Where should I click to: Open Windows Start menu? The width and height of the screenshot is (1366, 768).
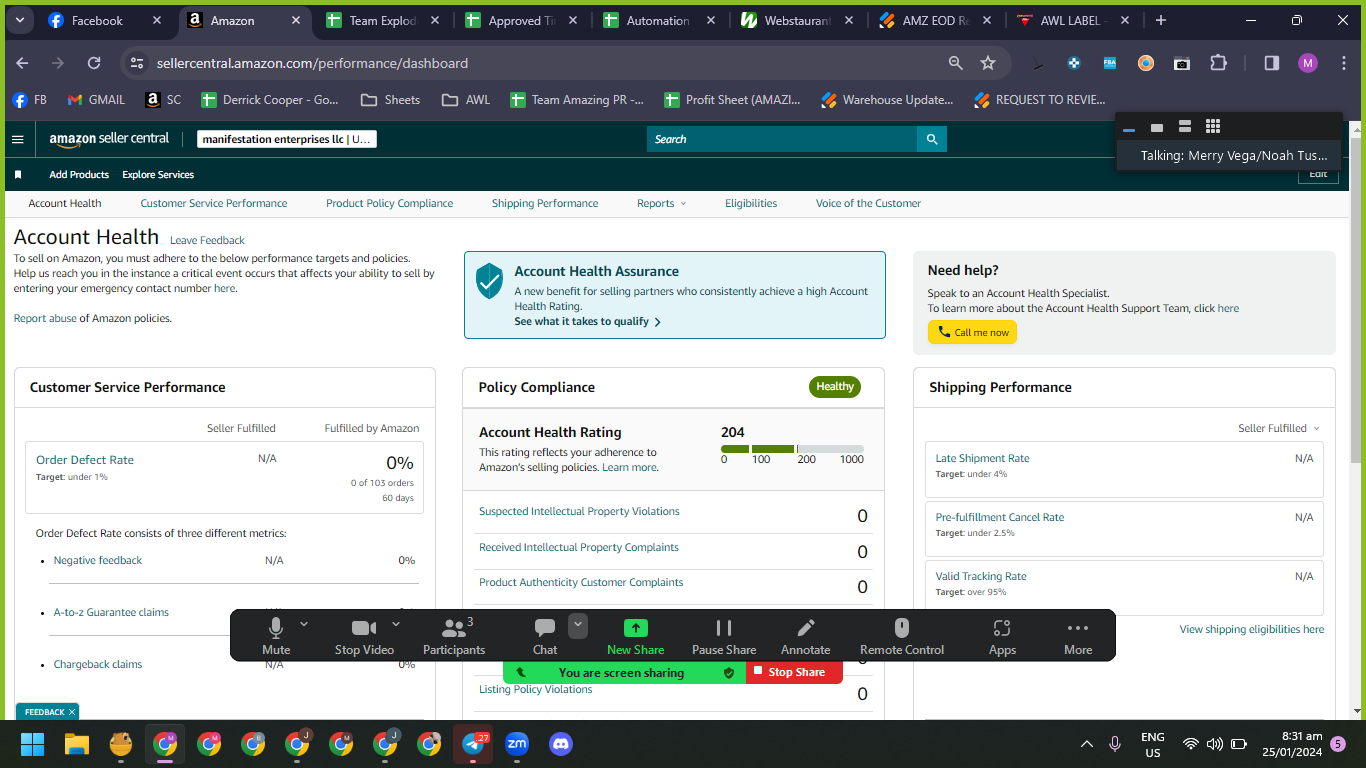tap(33, 744)
